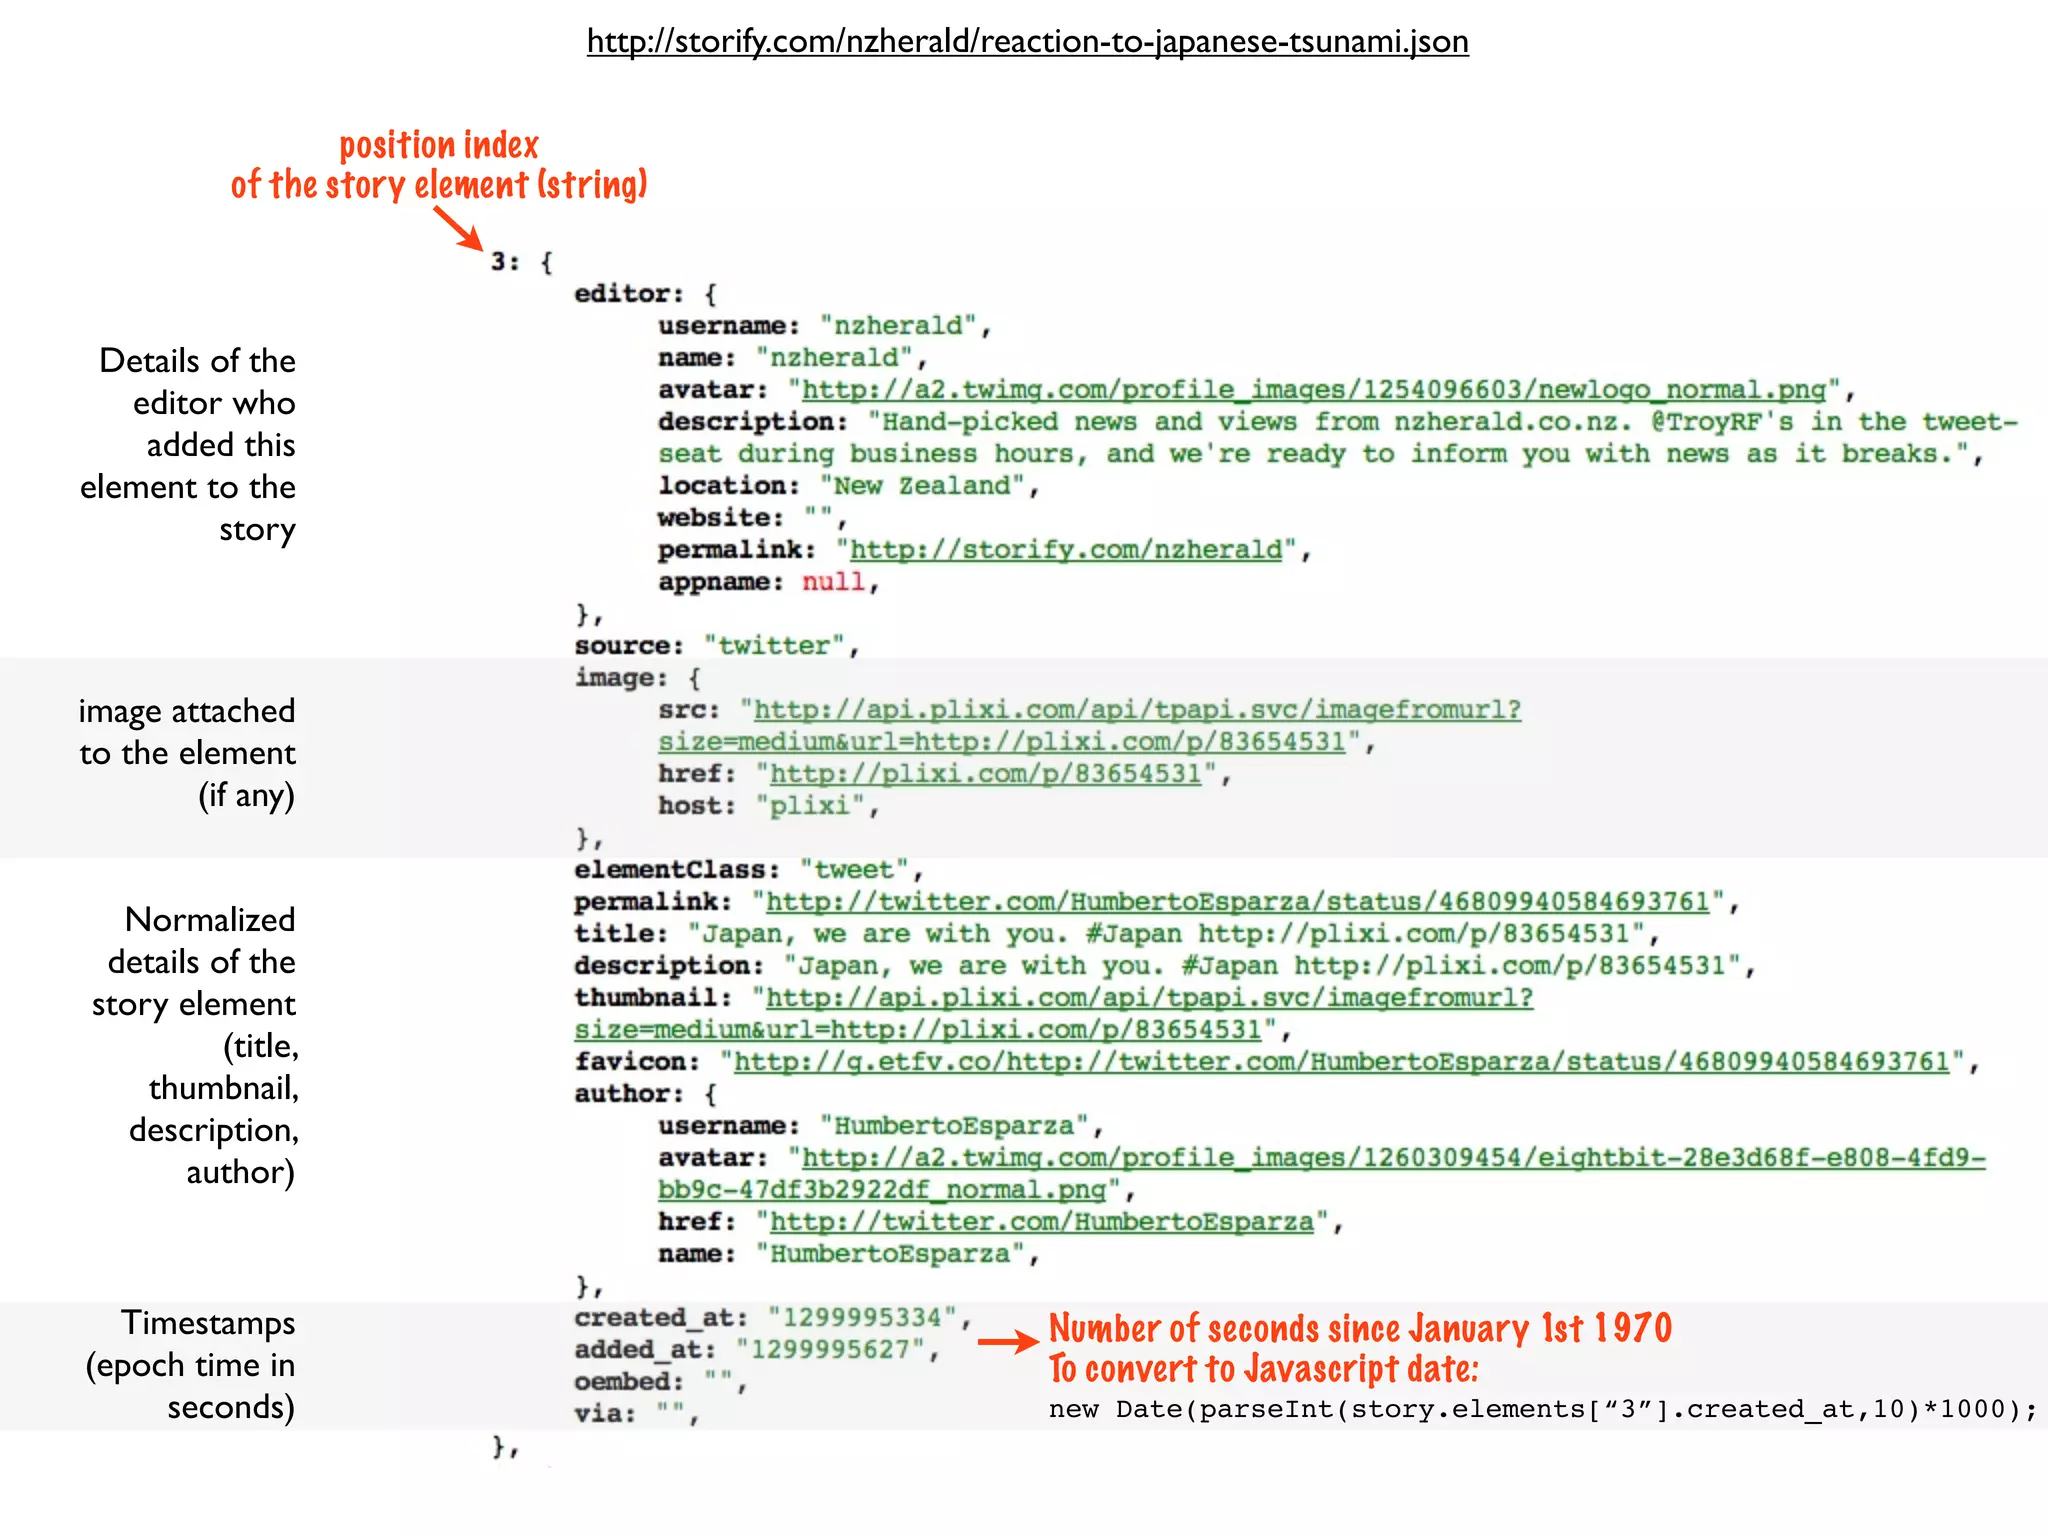Image resolution: width=2048 pixels, height=1536 pixels.
Task: Open the image src api.plixi.com imagefromurl link
Action: click(x=1090, y=725)
